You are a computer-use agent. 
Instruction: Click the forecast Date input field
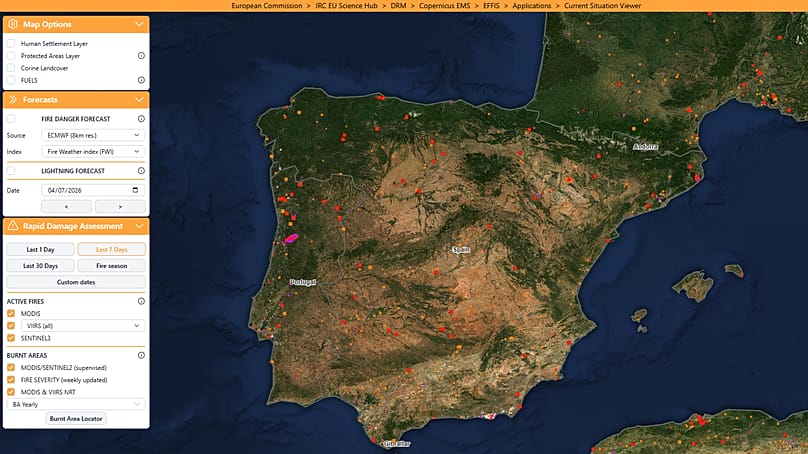[93, 190]
